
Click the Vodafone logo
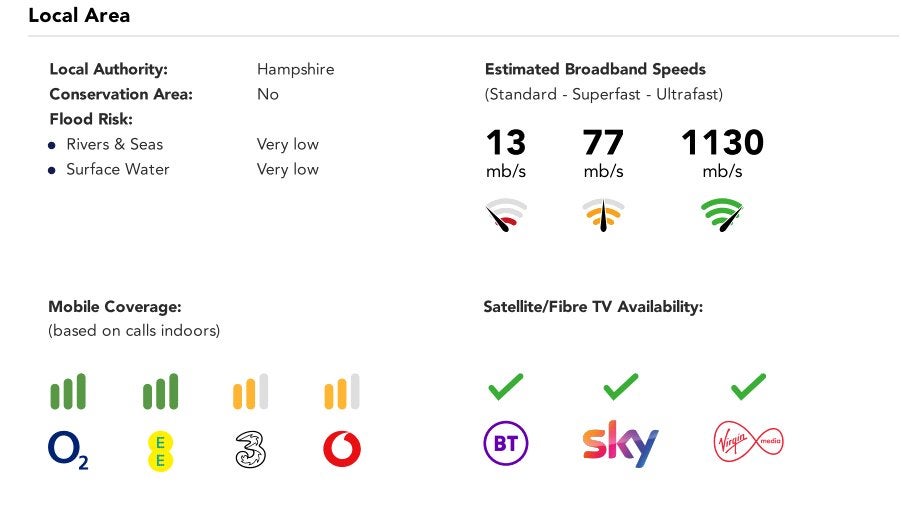pyautogui.click(x=342, y=449)
